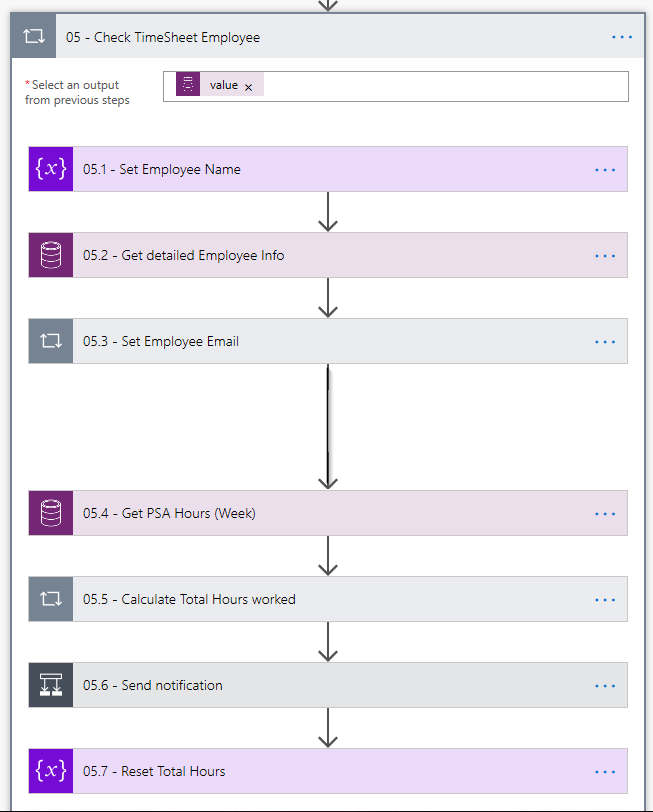Open ellipsis menu for Get PSA Hours (Week)
The width and height of the screenshot is (653, 812).
point(605,514)
